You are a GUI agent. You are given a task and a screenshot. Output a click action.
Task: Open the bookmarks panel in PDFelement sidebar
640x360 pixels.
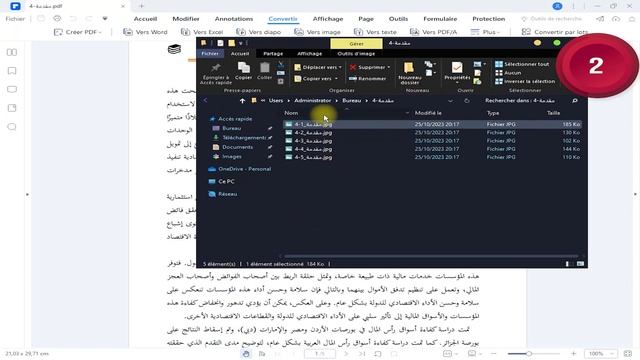tap(12, 71)
